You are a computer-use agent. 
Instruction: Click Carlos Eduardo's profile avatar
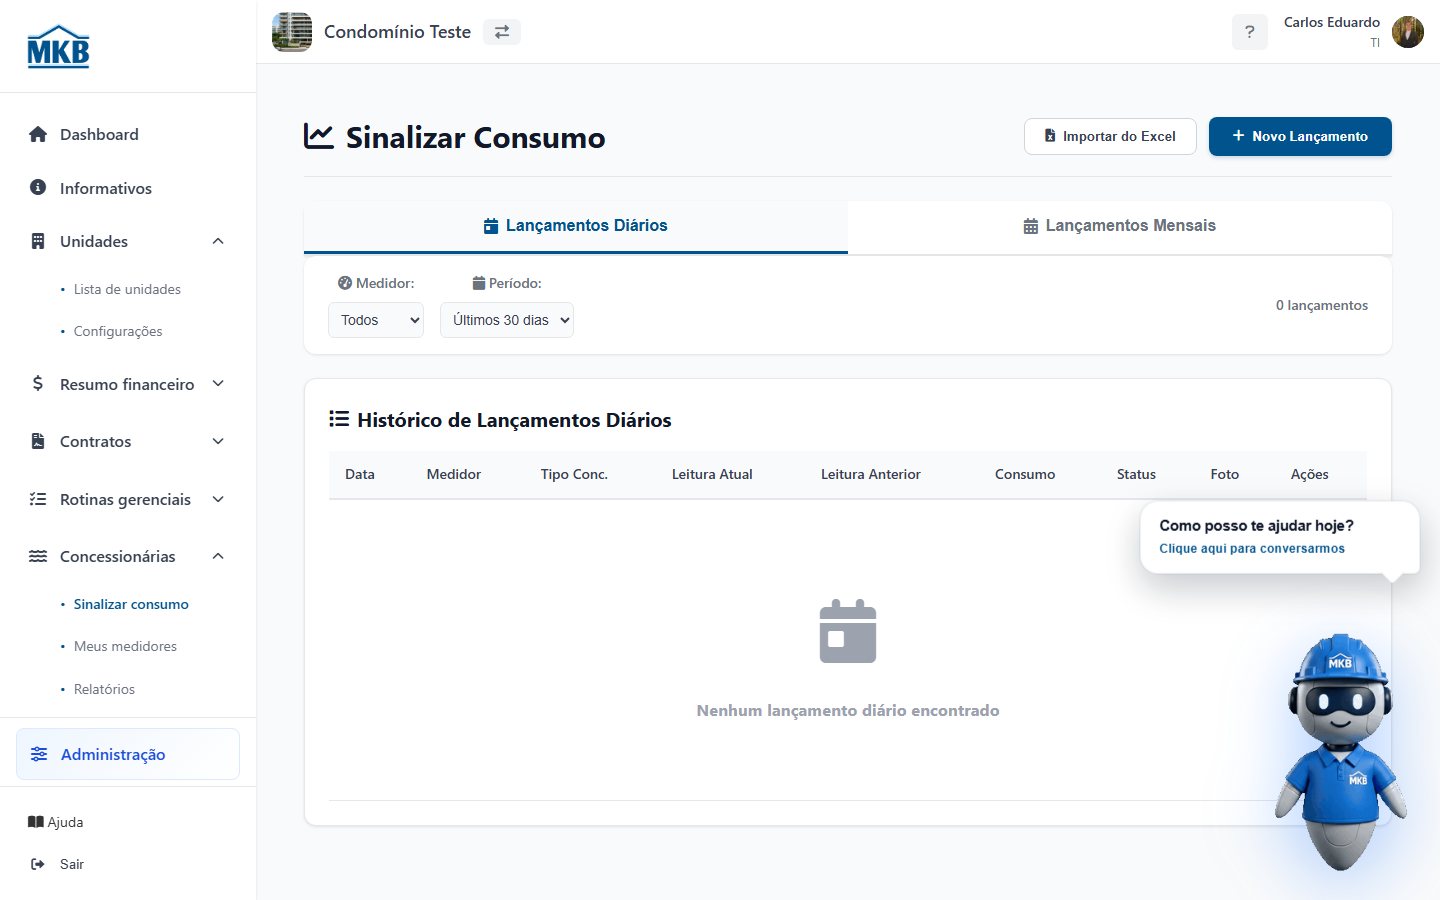click(1407, 32)
